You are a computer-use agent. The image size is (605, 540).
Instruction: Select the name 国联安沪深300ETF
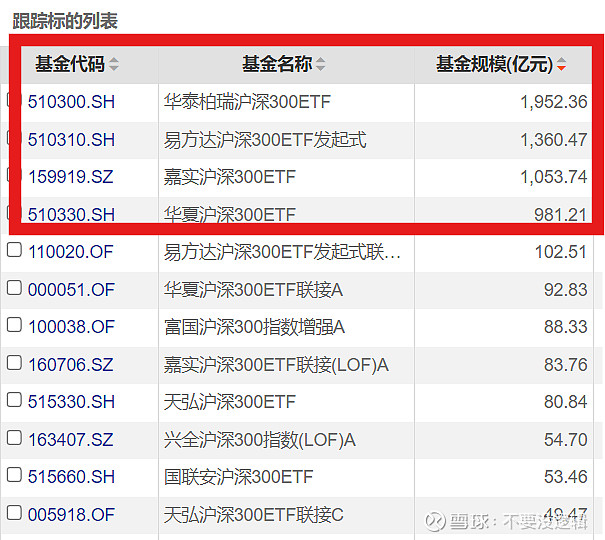238,477
